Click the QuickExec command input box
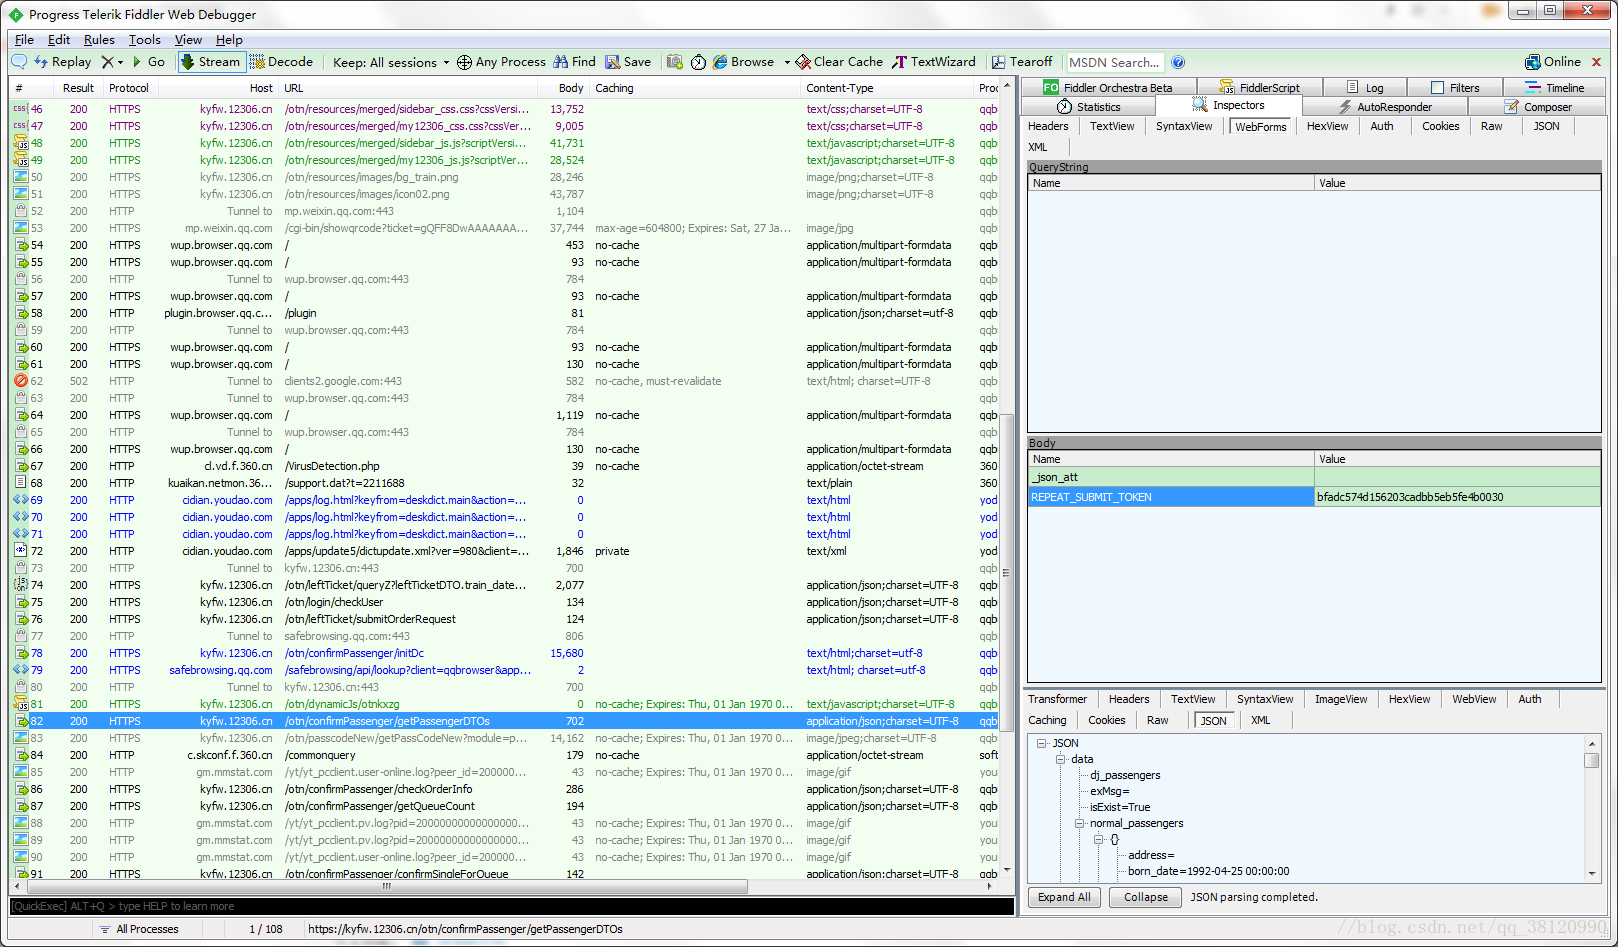Screen dimensions: 1618x947 pyautogui.click(x=512, y=906)
